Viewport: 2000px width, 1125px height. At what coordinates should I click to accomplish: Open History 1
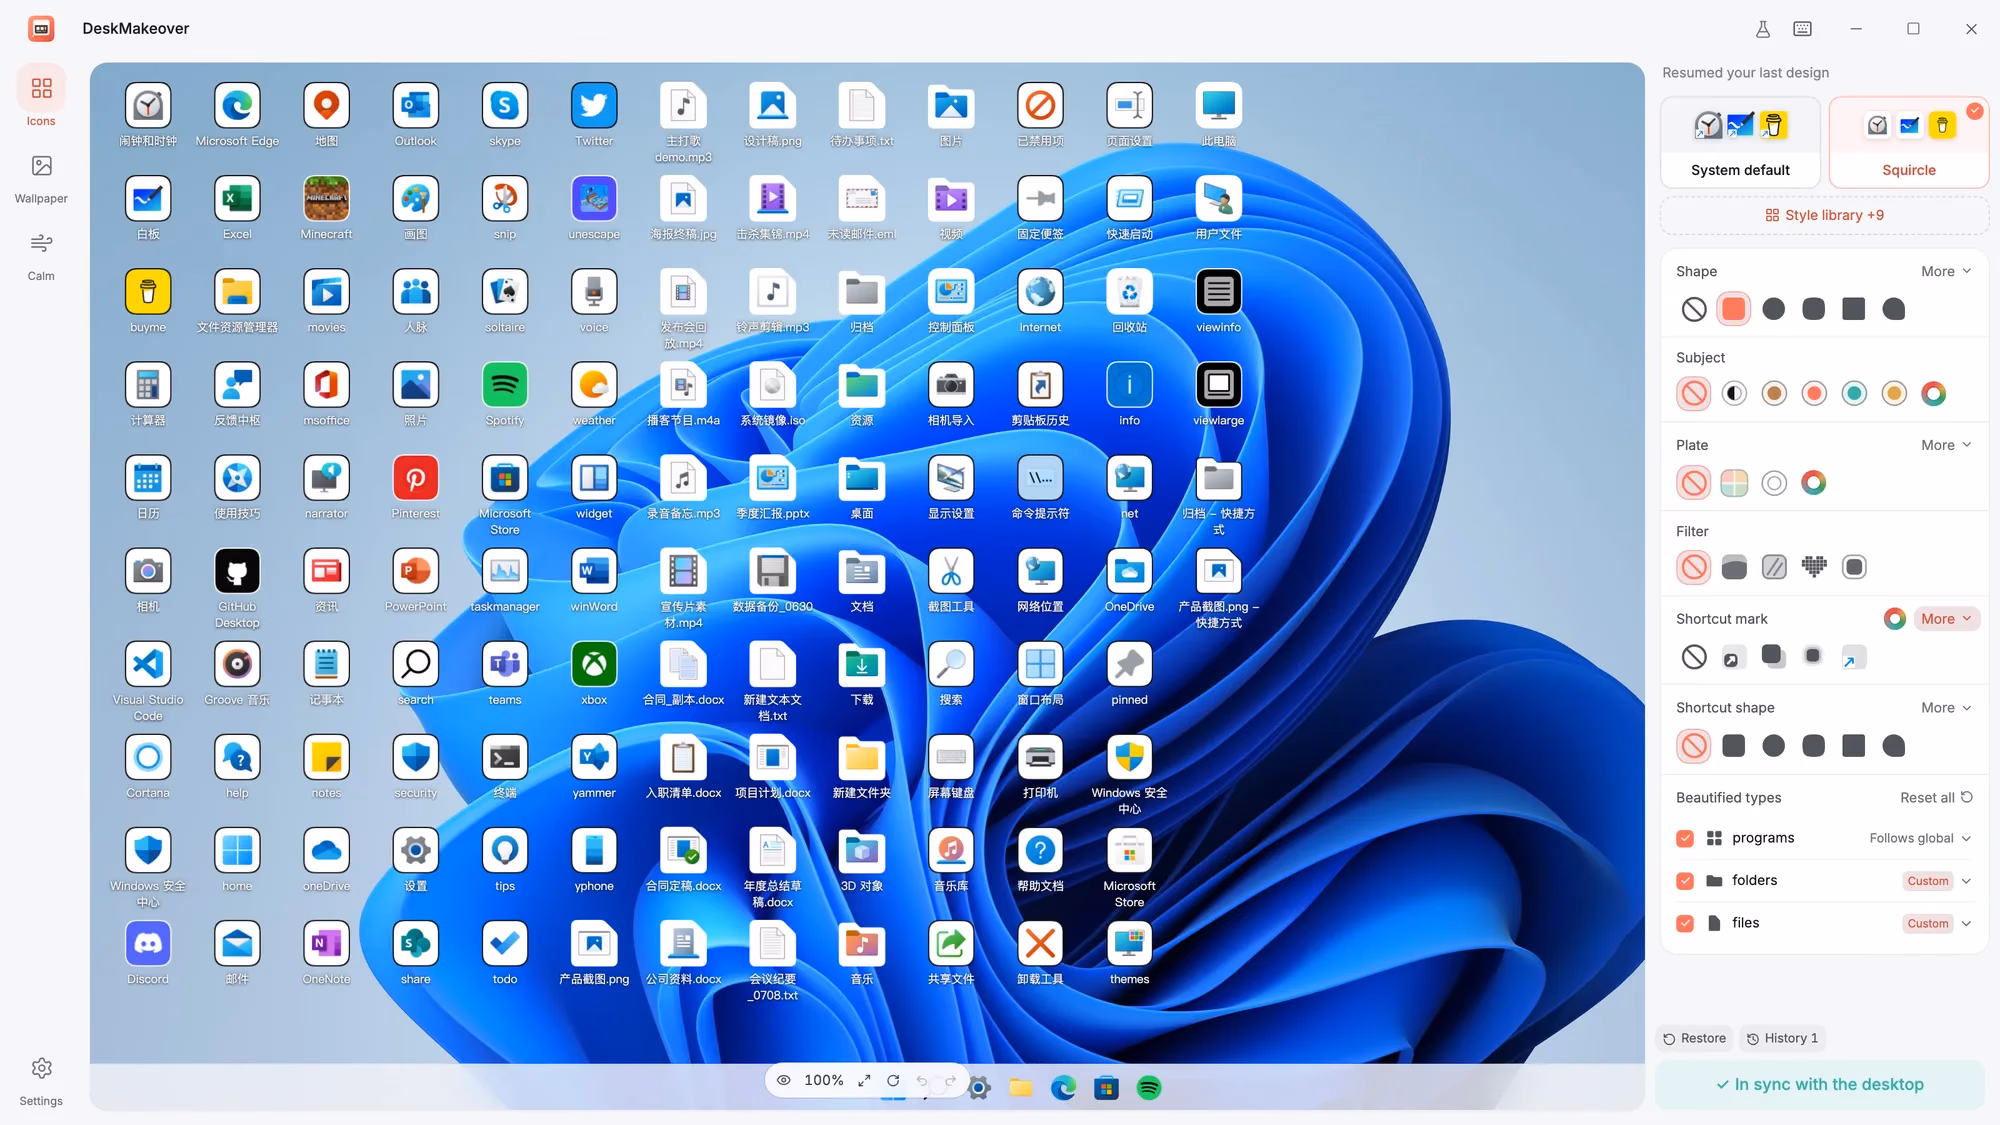[x=1782, y=1038]
